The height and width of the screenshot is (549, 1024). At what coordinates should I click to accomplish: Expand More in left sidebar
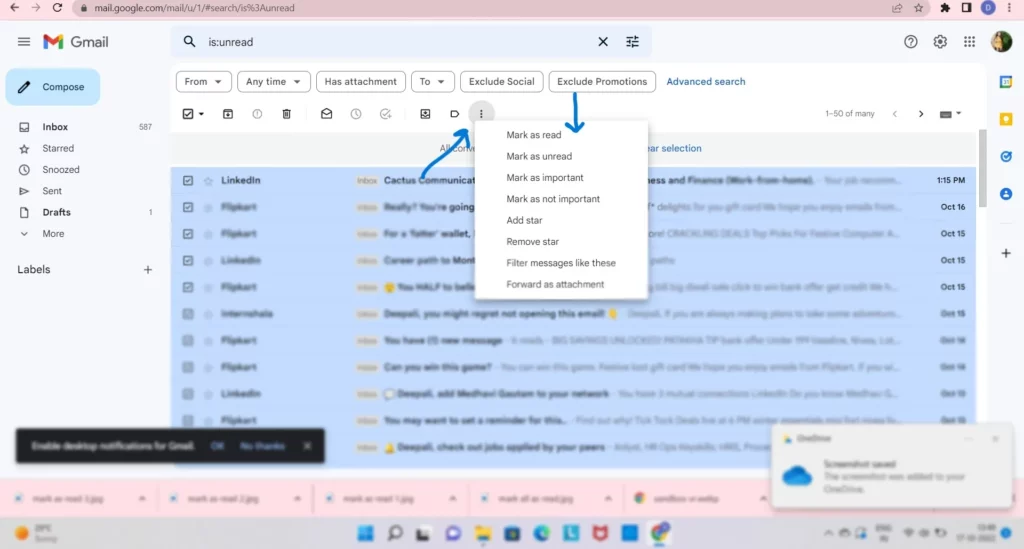54,234
